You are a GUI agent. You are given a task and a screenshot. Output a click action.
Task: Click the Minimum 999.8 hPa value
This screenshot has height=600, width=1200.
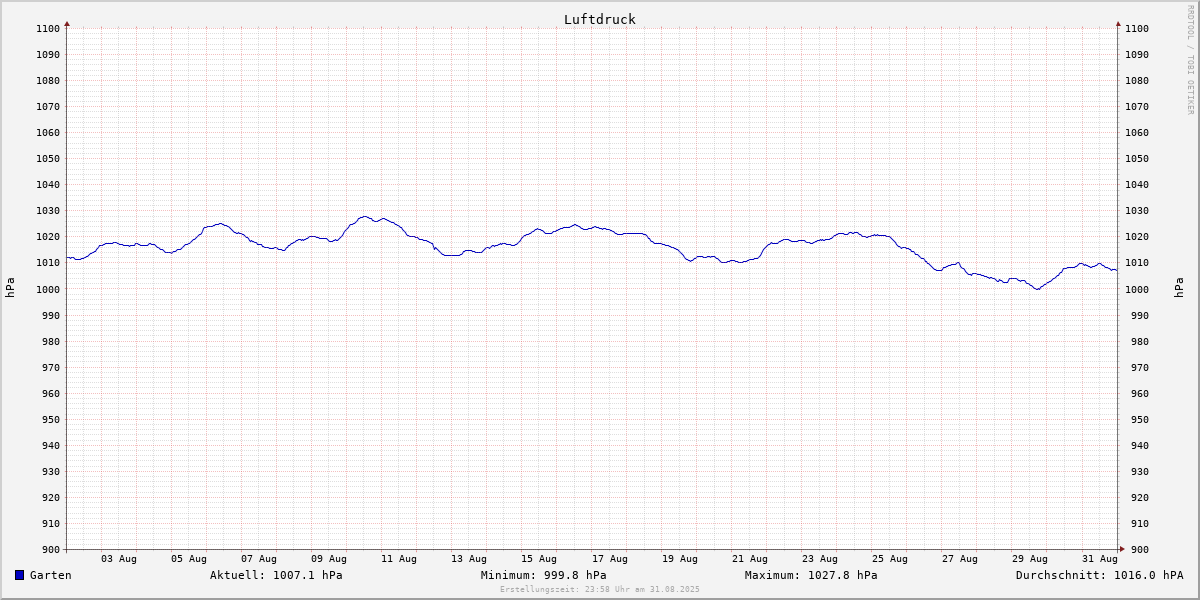[x=543, y=575]
